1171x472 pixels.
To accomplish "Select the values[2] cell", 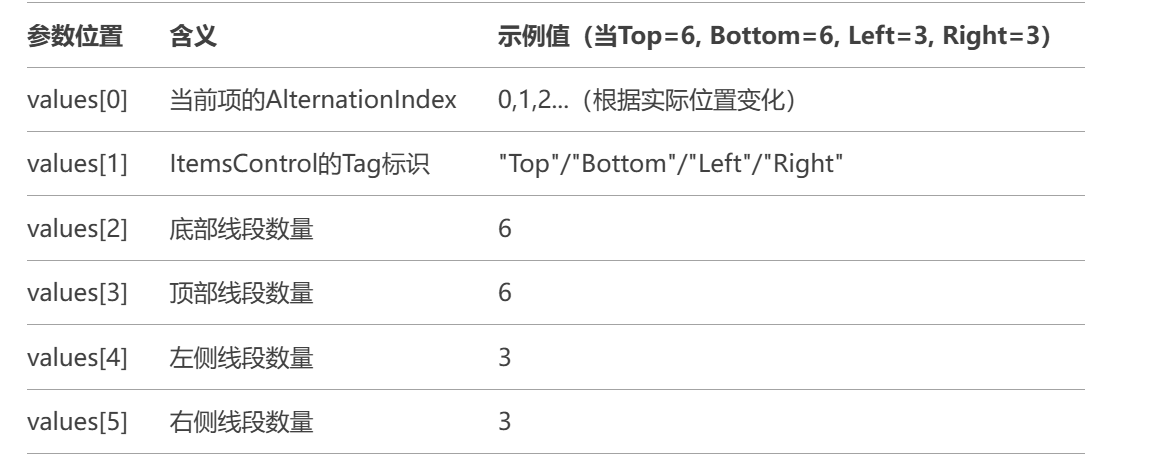I will click(x=77, y=229).
